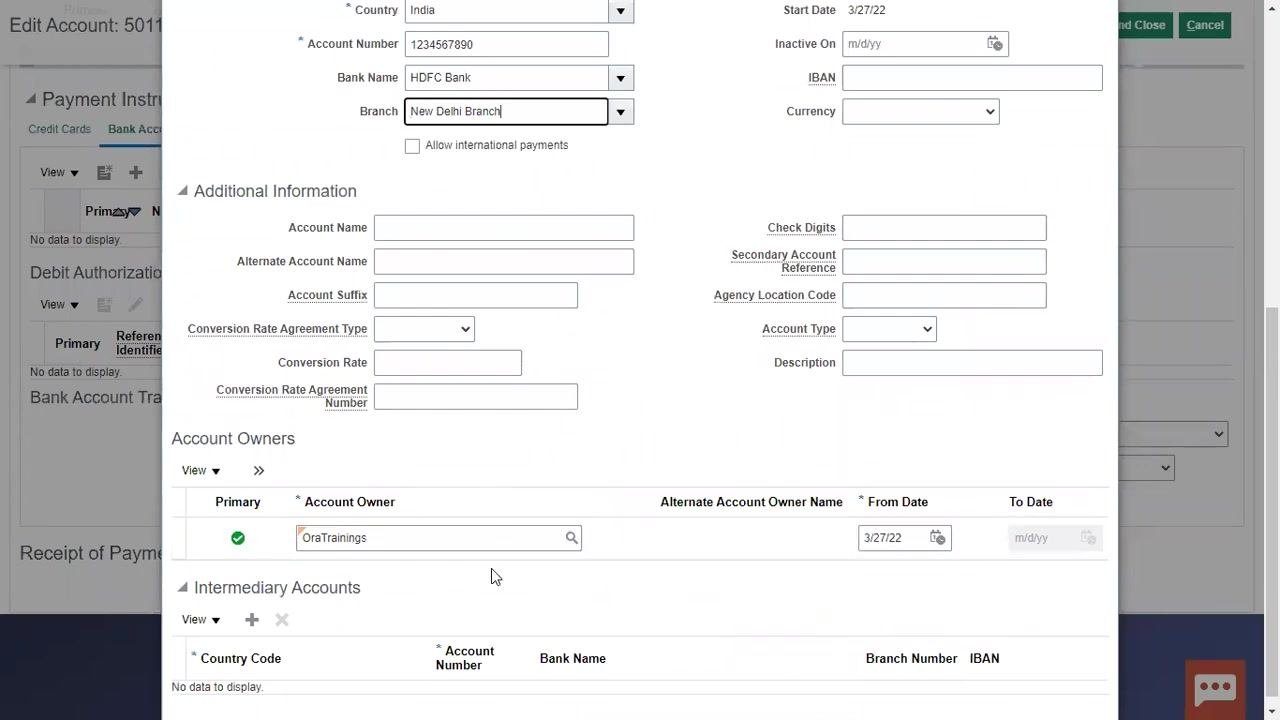Click the delete X icon in Intermediary Accounts

[282, 620]
